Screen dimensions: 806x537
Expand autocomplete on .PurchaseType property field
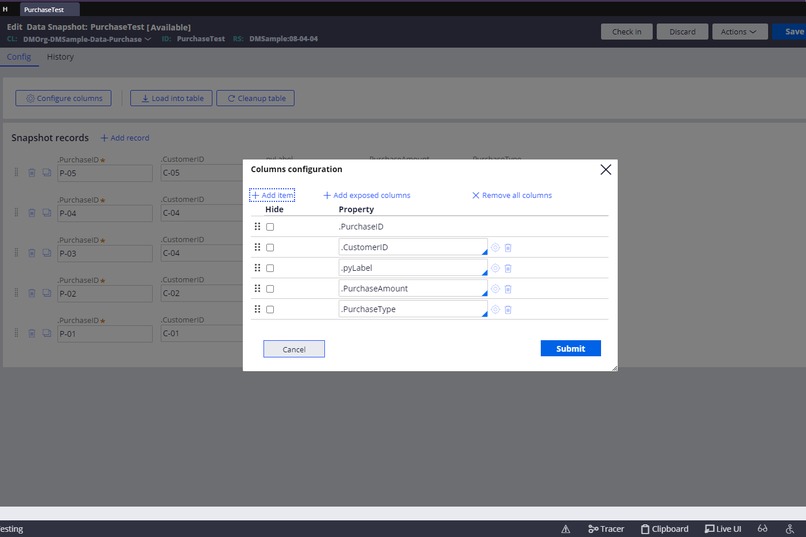pos(484,313)
